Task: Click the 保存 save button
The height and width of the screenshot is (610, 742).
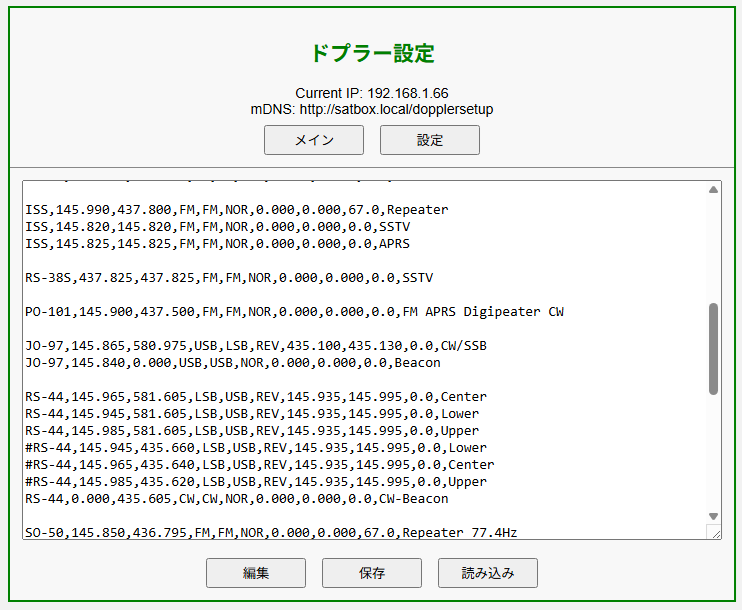Action: coord(371,573)
